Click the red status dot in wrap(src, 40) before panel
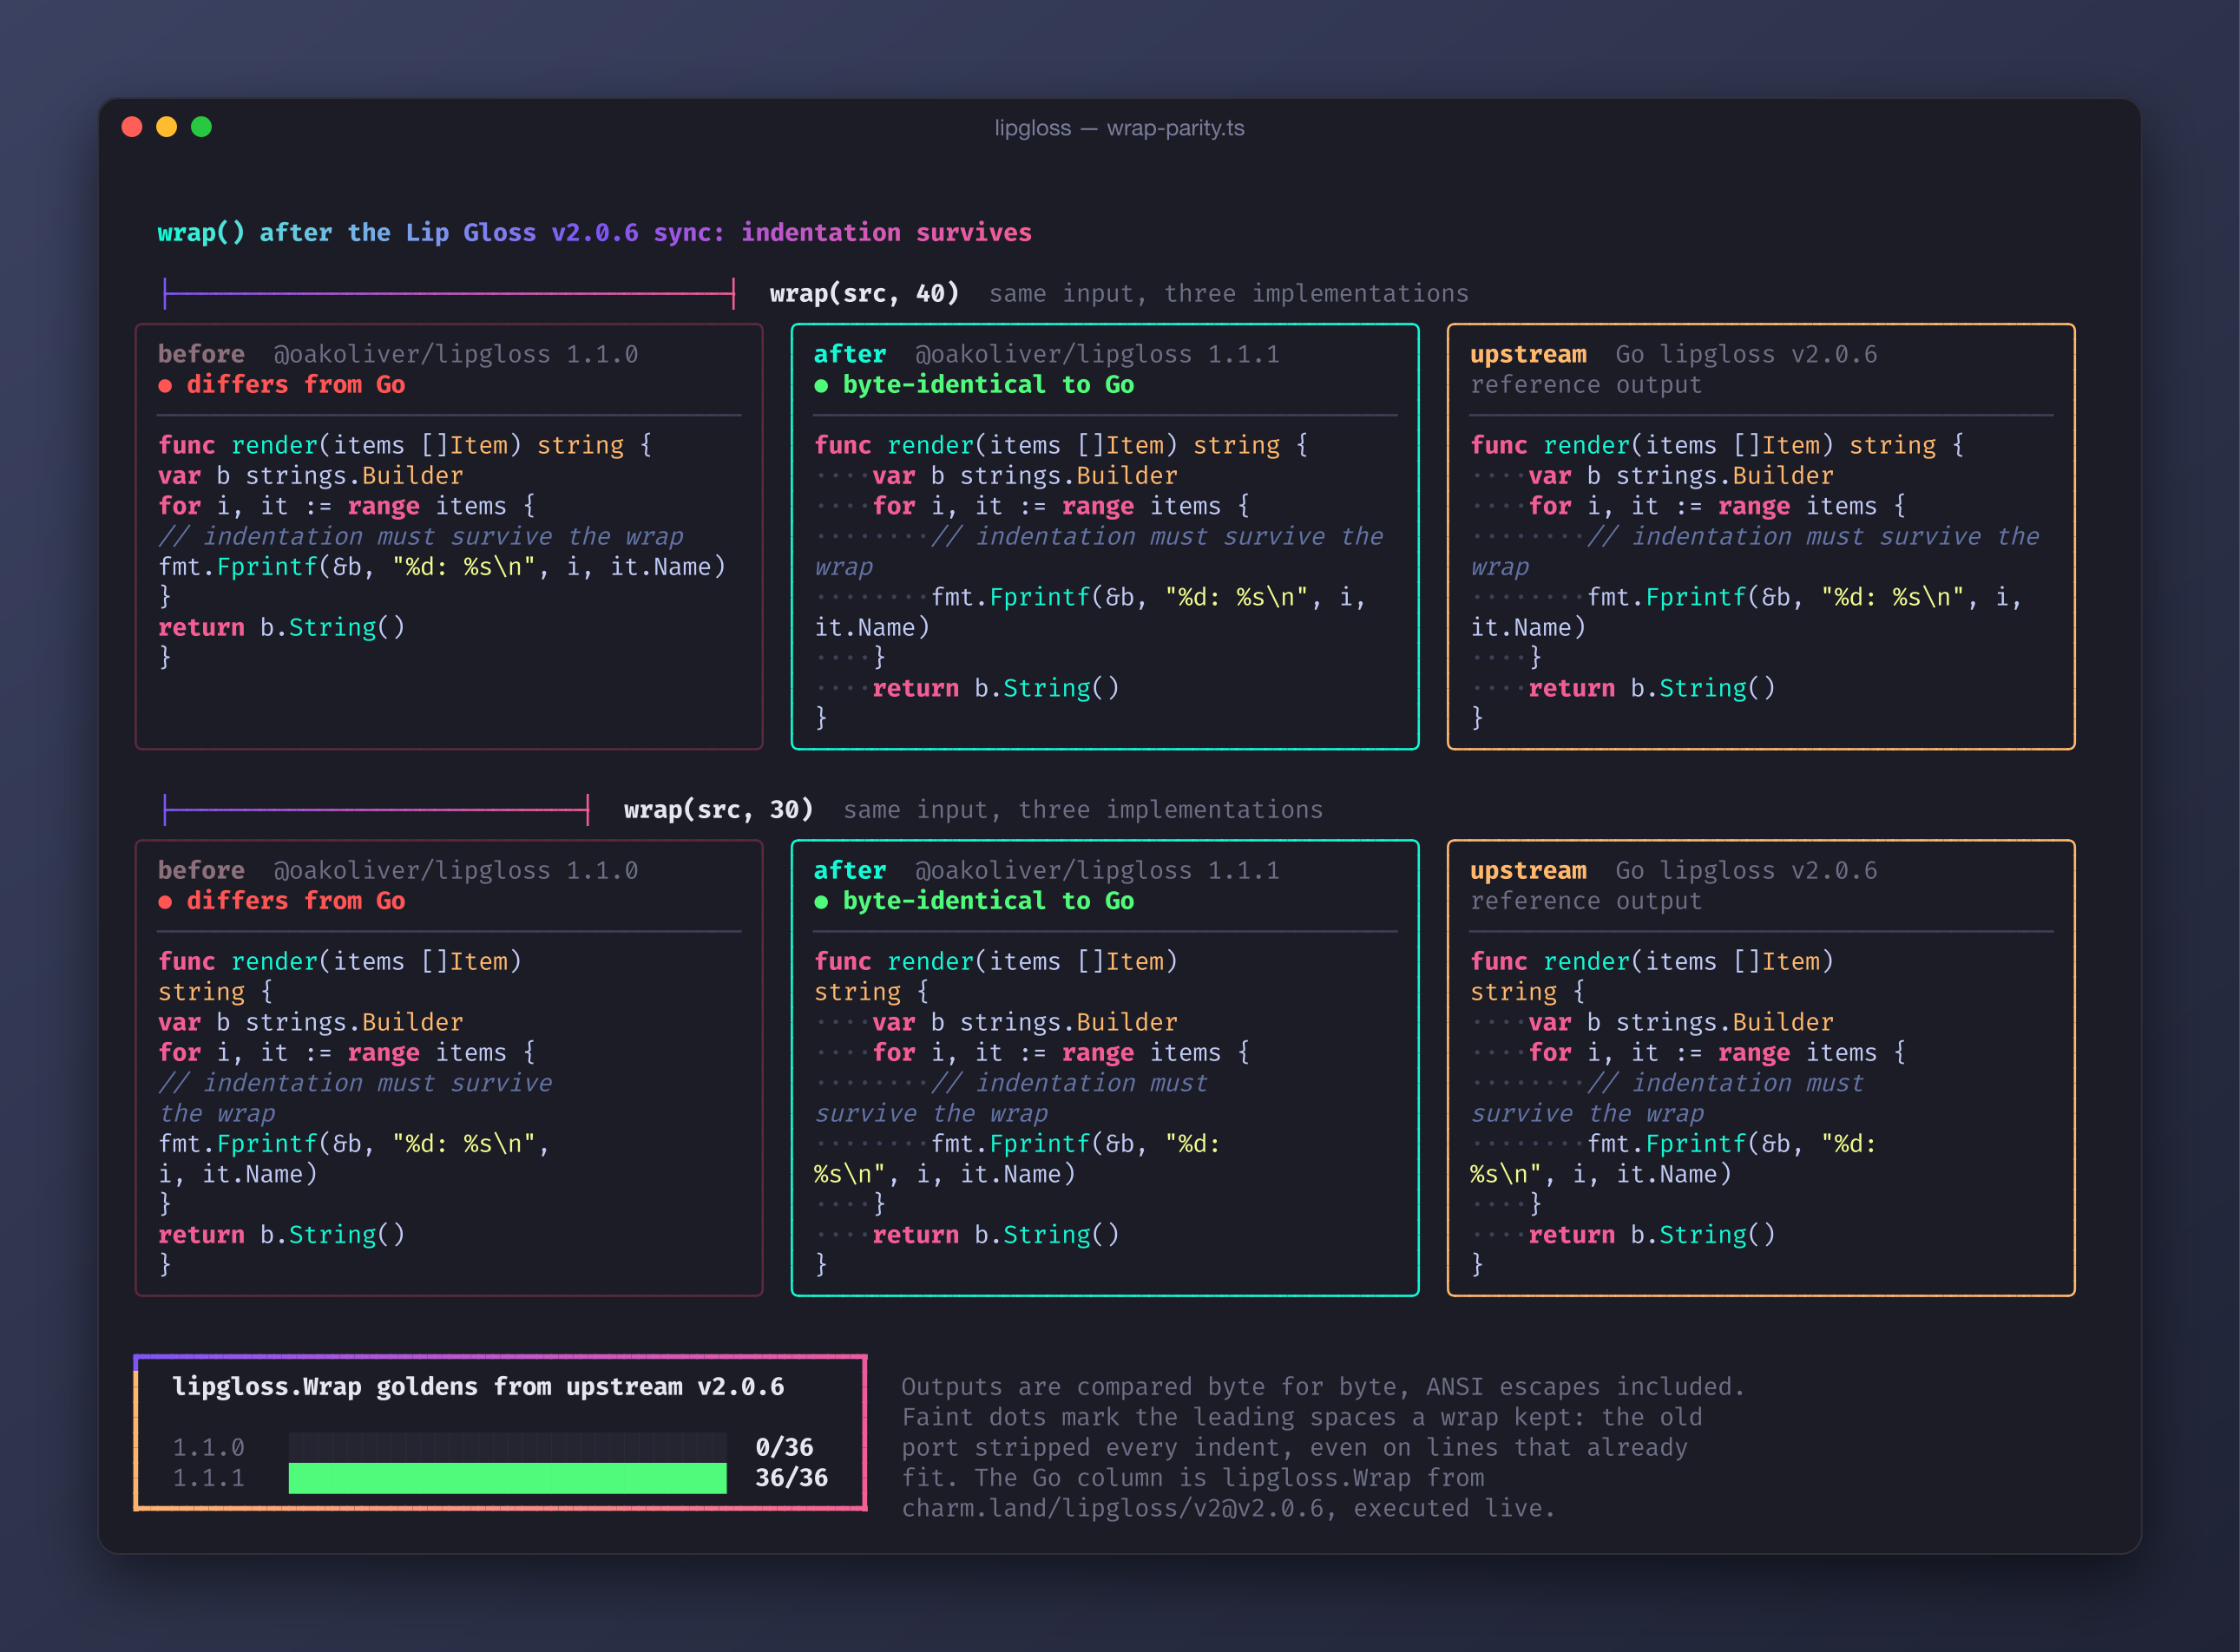Screen dimensions: 2240x1652 click(165, 386)
